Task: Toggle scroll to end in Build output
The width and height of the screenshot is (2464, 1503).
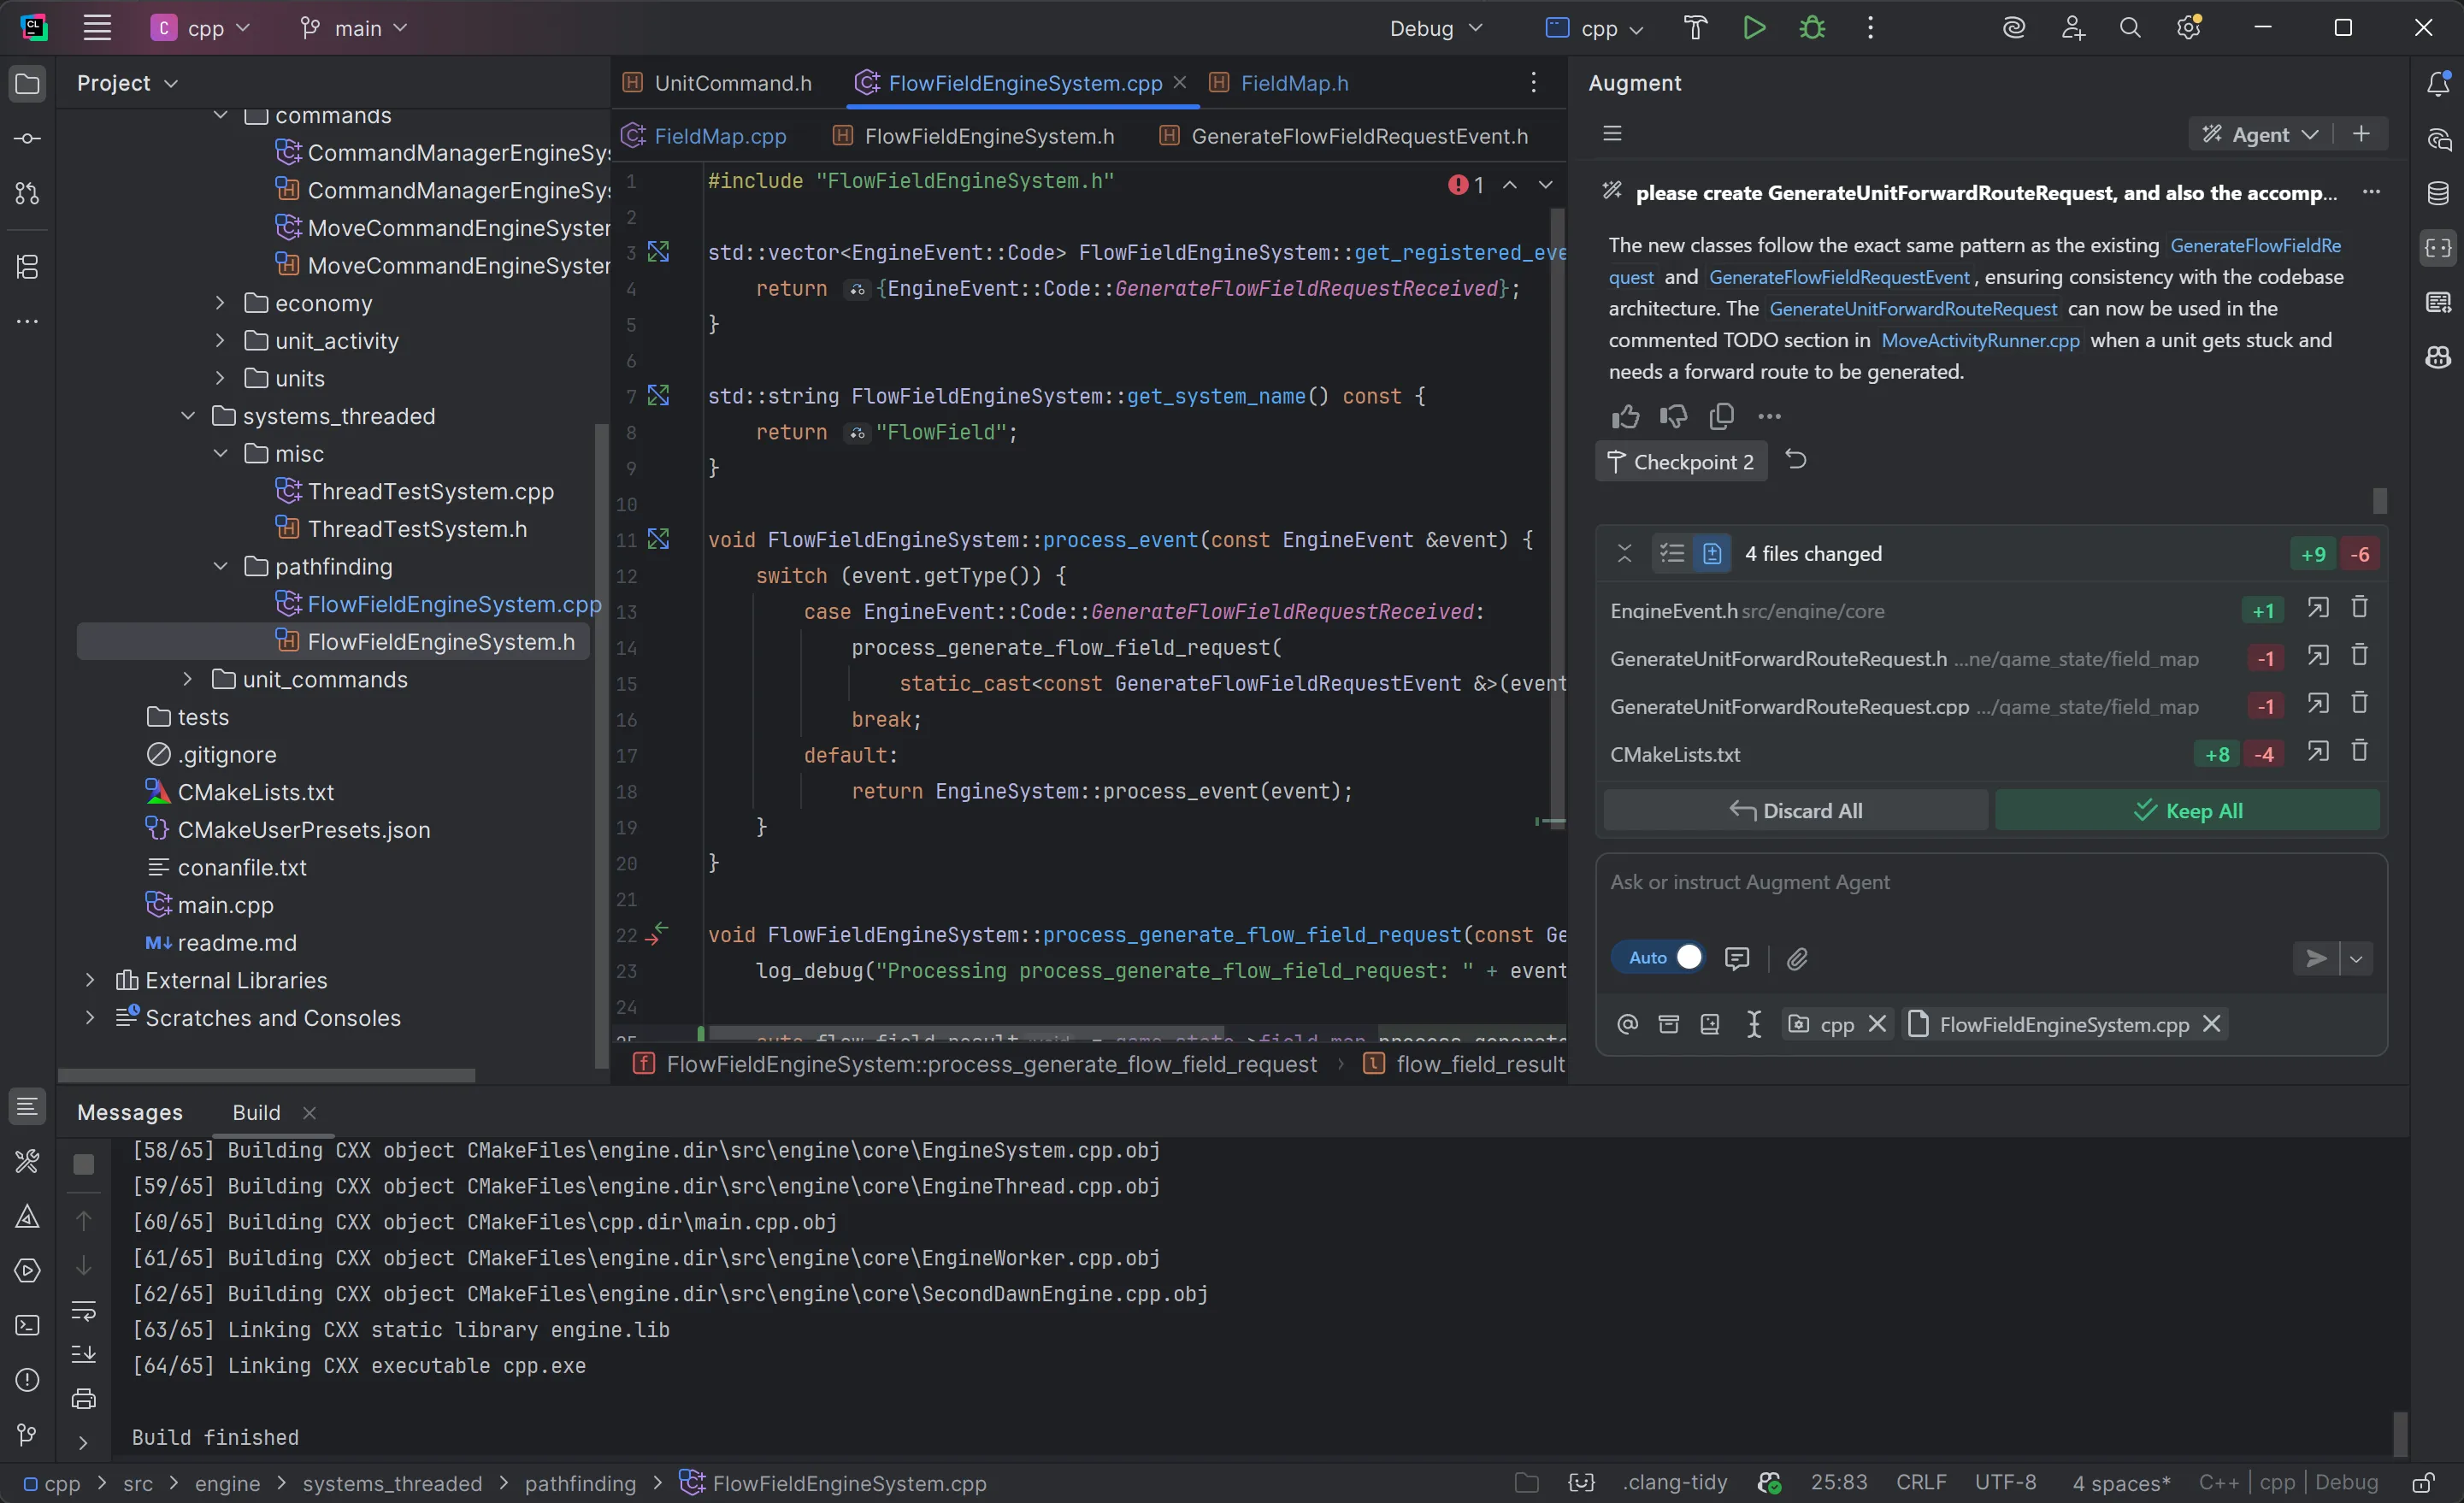Action: click(84, 1354)
